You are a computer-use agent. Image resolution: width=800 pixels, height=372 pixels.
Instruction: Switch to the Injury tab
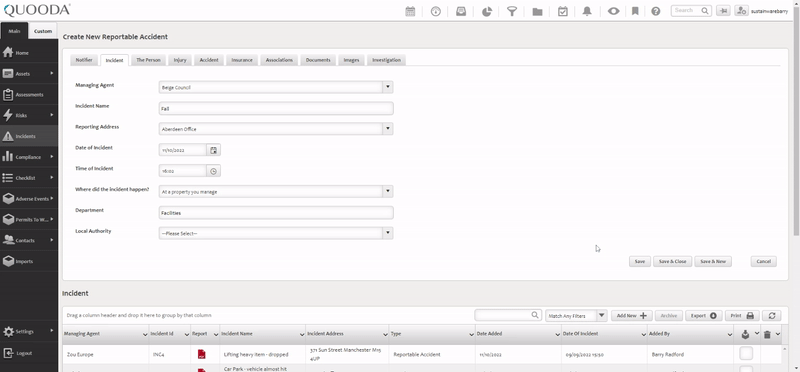pos(180,60)
